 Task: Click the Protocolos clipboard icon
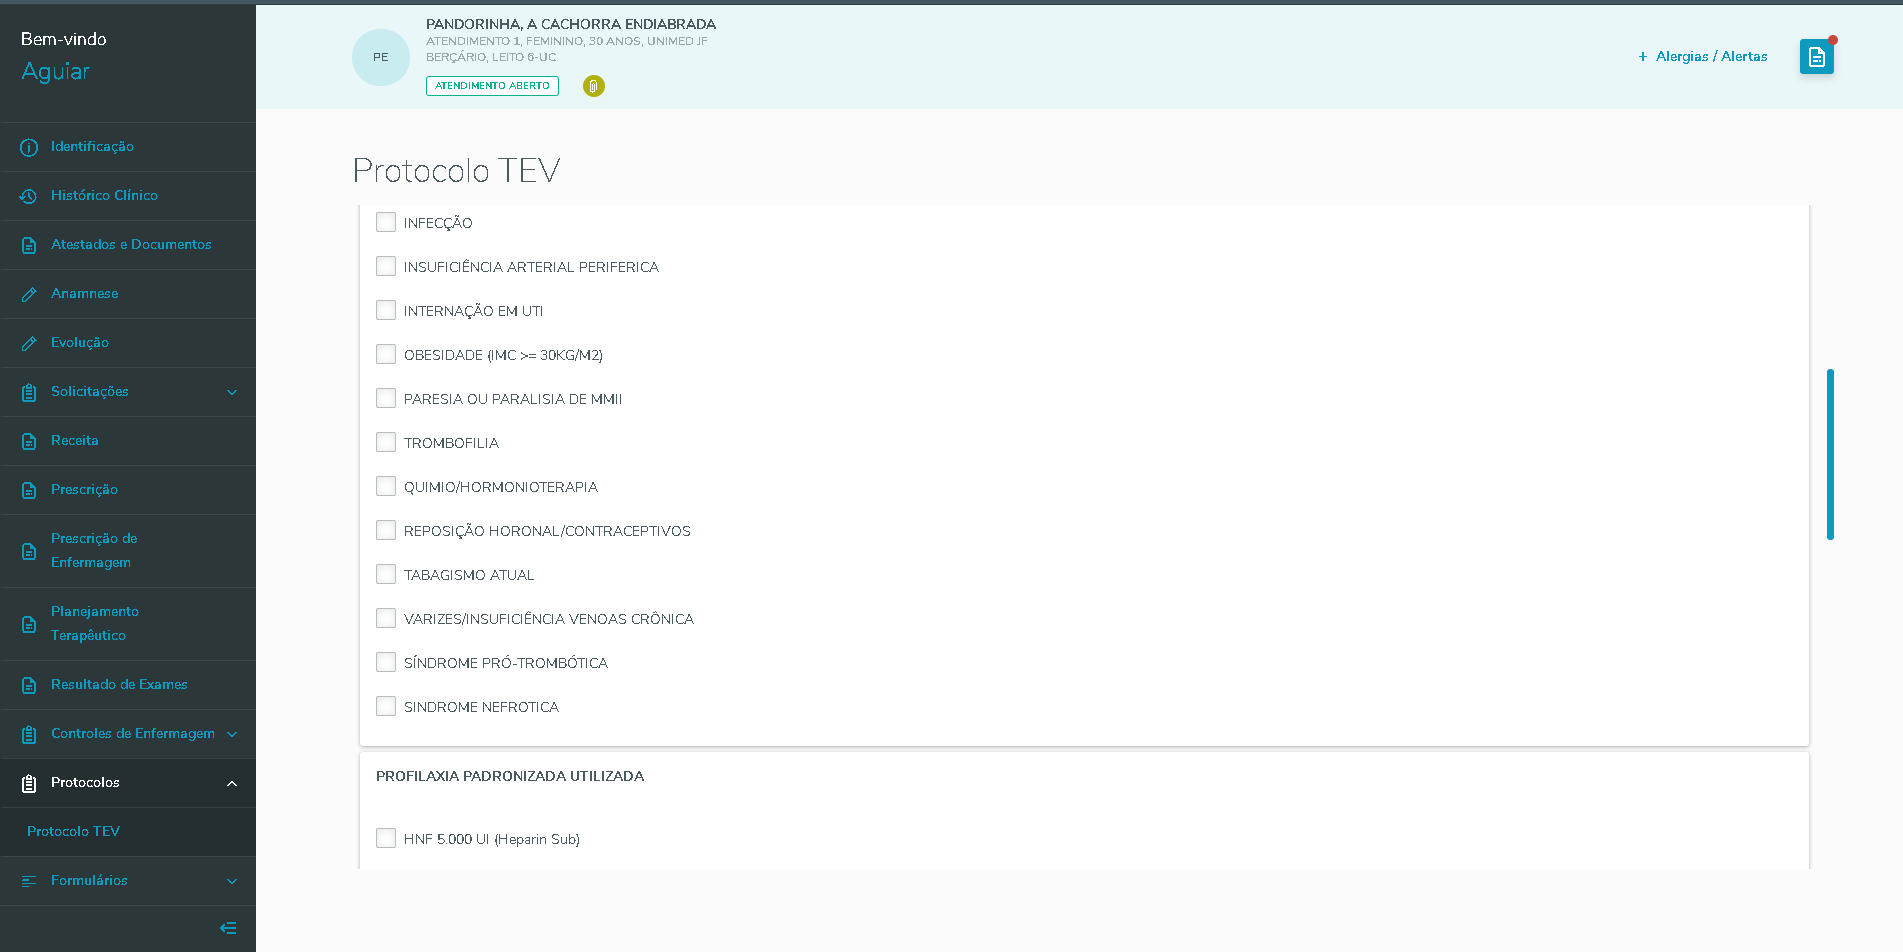[29, 783]
